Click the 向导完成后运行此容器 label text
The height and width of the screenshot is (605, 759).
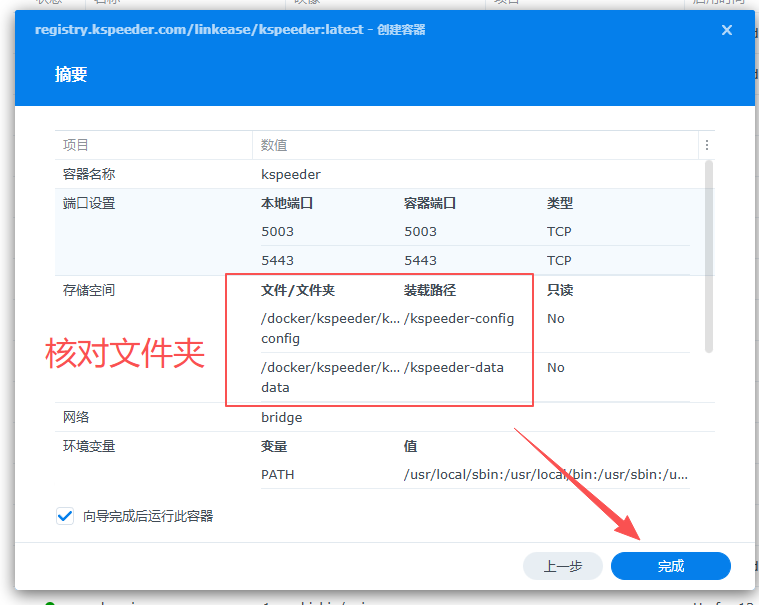pyautogui.click(x=148, y=516)
